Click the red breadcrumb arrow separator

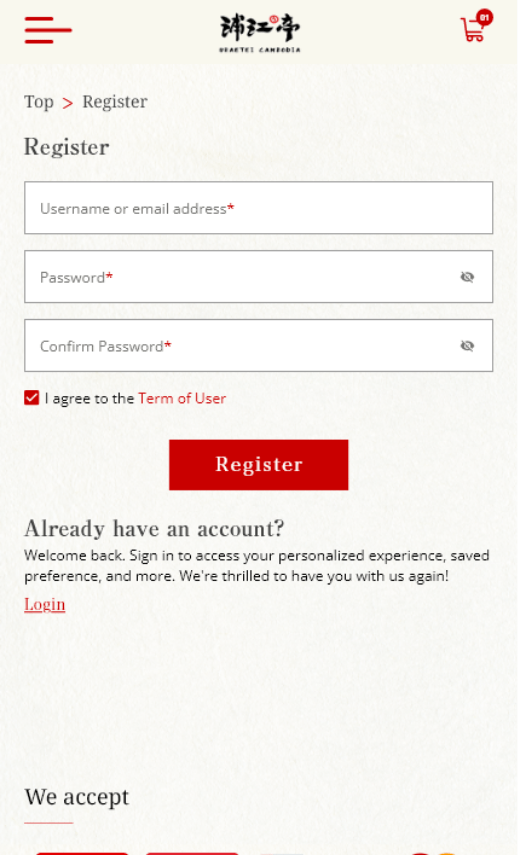[68, 103]
